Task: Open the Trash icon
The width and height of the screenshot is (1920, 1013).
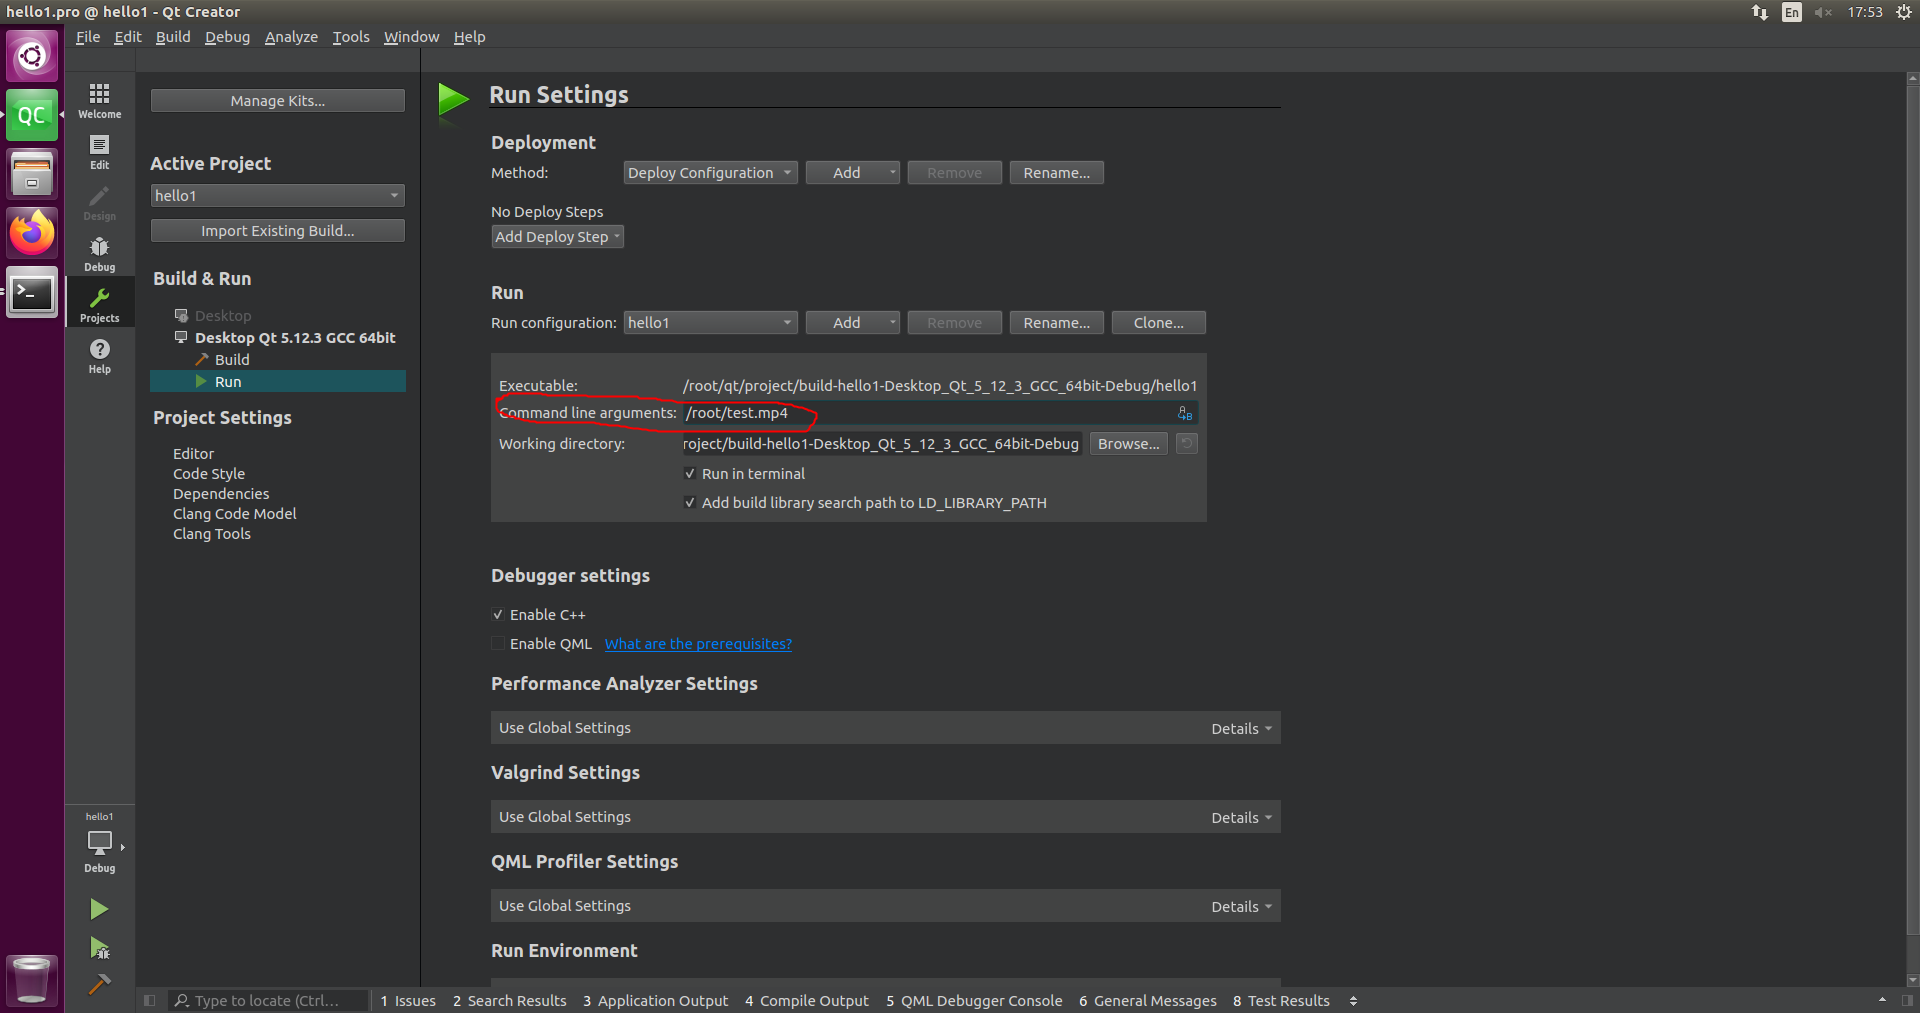Action: (32, 980)
